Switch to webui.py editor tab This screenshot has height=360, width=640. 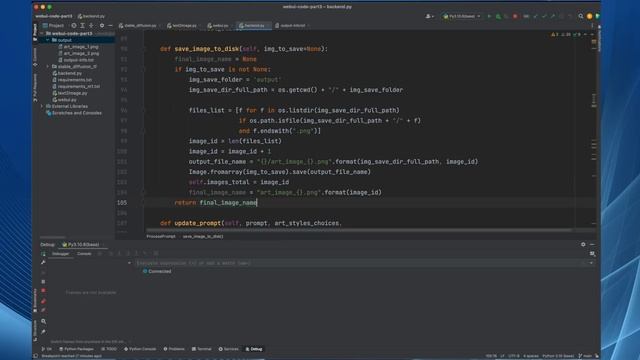(x=218, y=25)
